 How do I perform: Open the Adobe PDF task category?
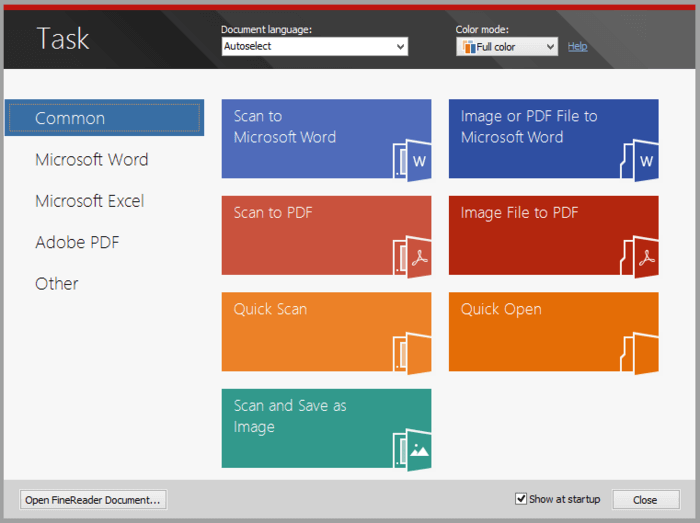pyautogui.click(x=78, y=242)
